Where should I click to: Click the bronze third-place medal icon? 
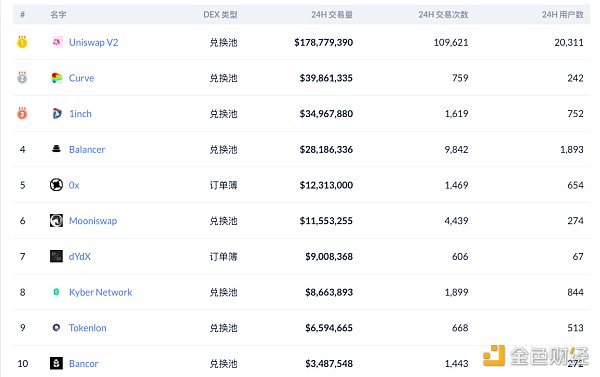22,113
